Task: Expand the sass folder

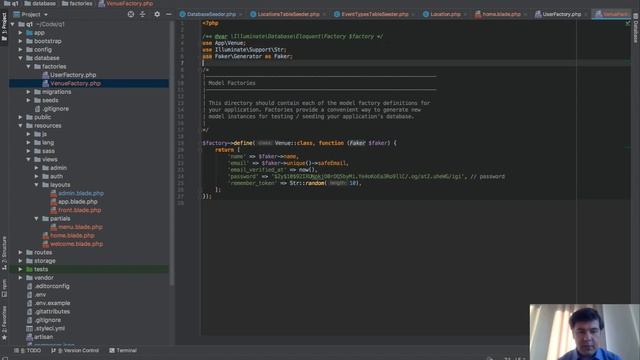Action: pos(29,151)
